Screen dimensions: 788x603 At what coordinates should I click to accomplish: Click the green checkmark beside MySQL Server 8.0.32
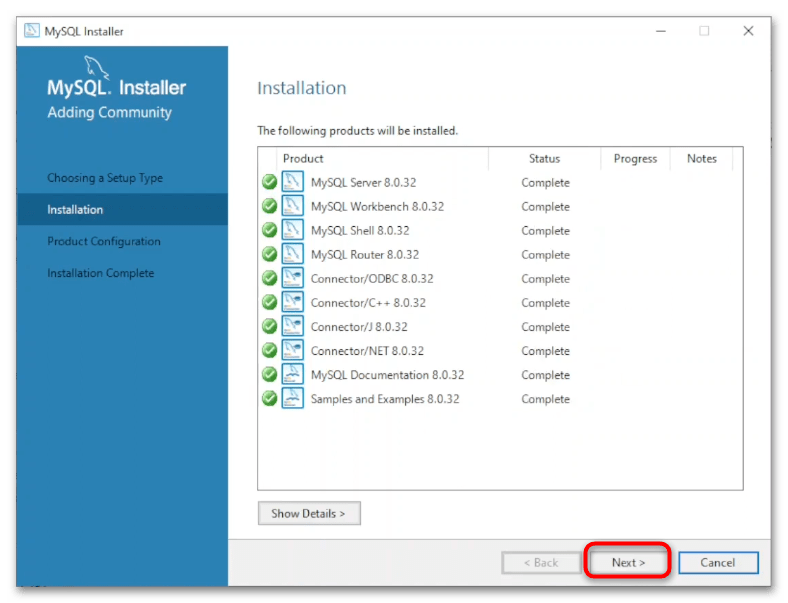(x=269, y=182)
